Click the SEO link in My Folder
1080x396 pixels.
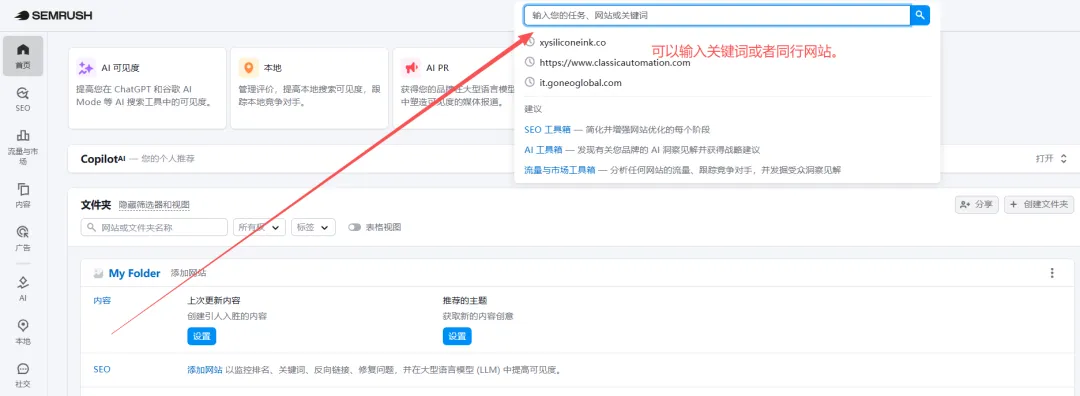click(x=102, y=369)
